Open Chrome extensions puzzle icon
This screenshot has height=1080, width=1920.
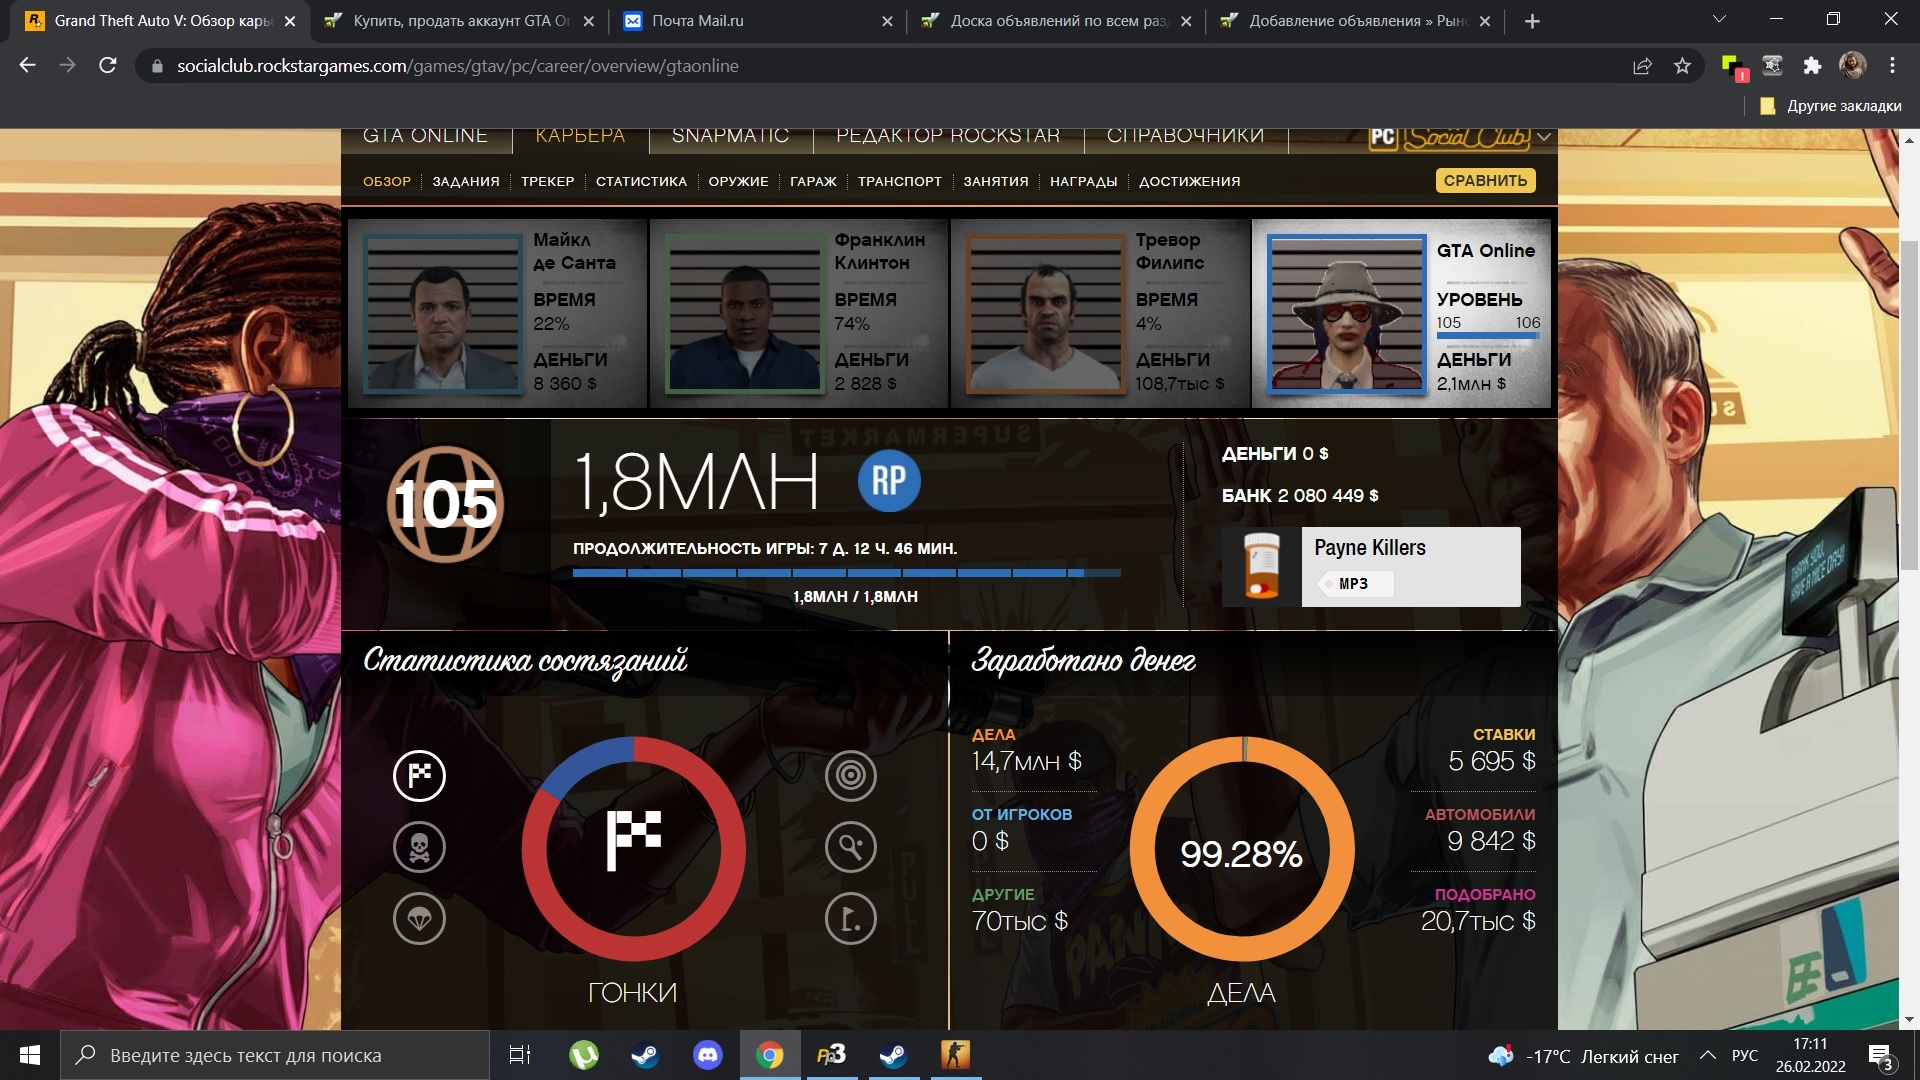[1812, 66]
